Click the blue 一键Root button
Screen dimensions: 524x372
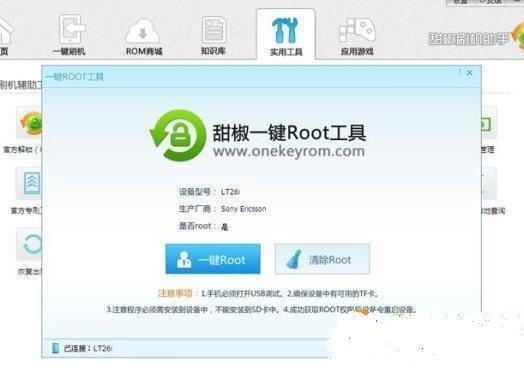coord(213,259)
